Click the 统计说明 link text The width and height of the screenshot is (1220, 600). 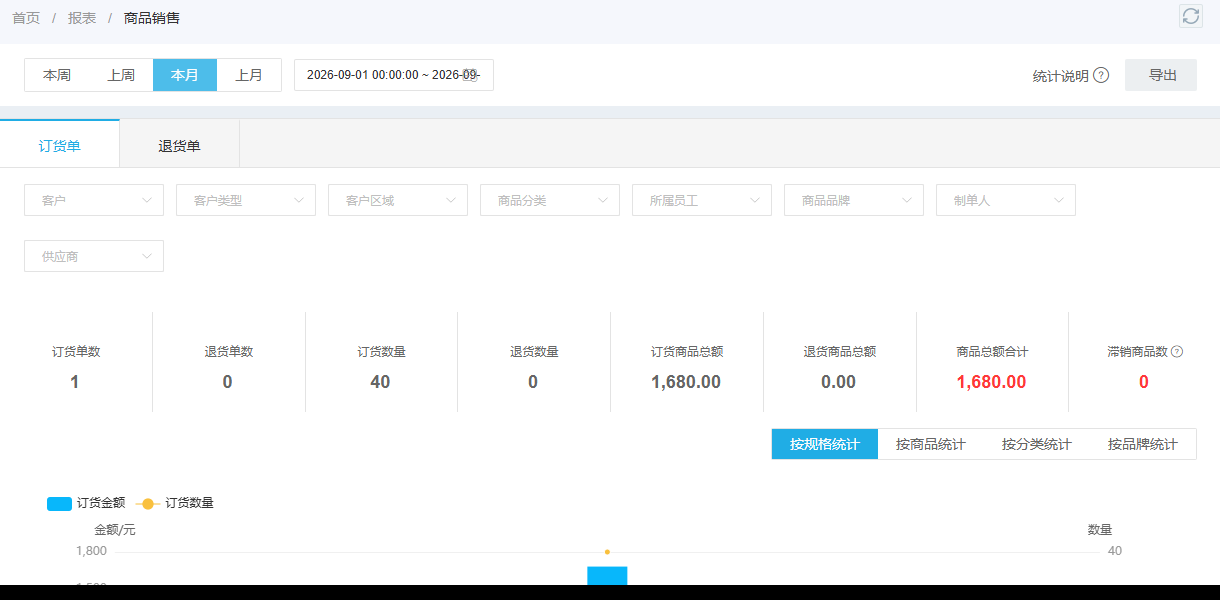[1061, 76]
